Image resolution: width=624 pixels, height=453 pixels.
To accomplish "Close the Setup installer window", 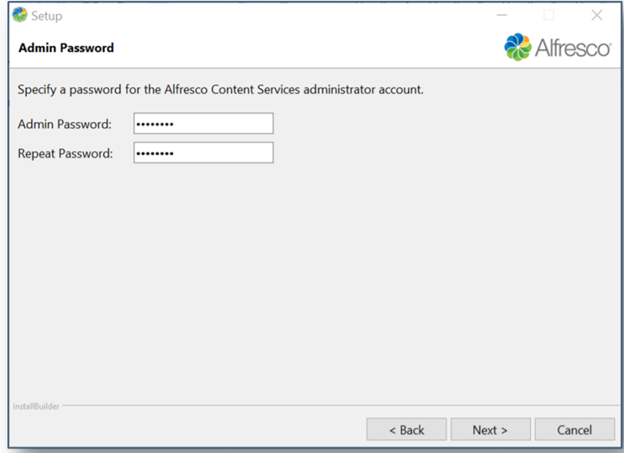I will point(597,16).
